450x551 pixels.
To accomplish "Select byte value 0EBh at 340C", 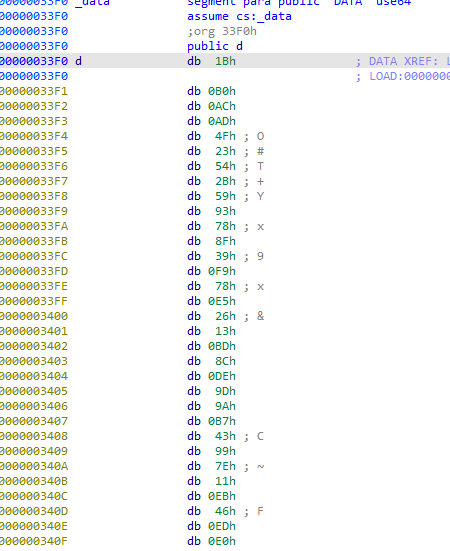I will click(x=222, y=496).
